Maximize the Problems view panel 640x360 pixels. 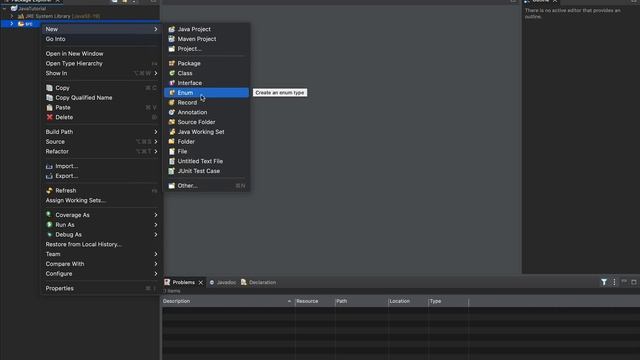coord(633,282)
